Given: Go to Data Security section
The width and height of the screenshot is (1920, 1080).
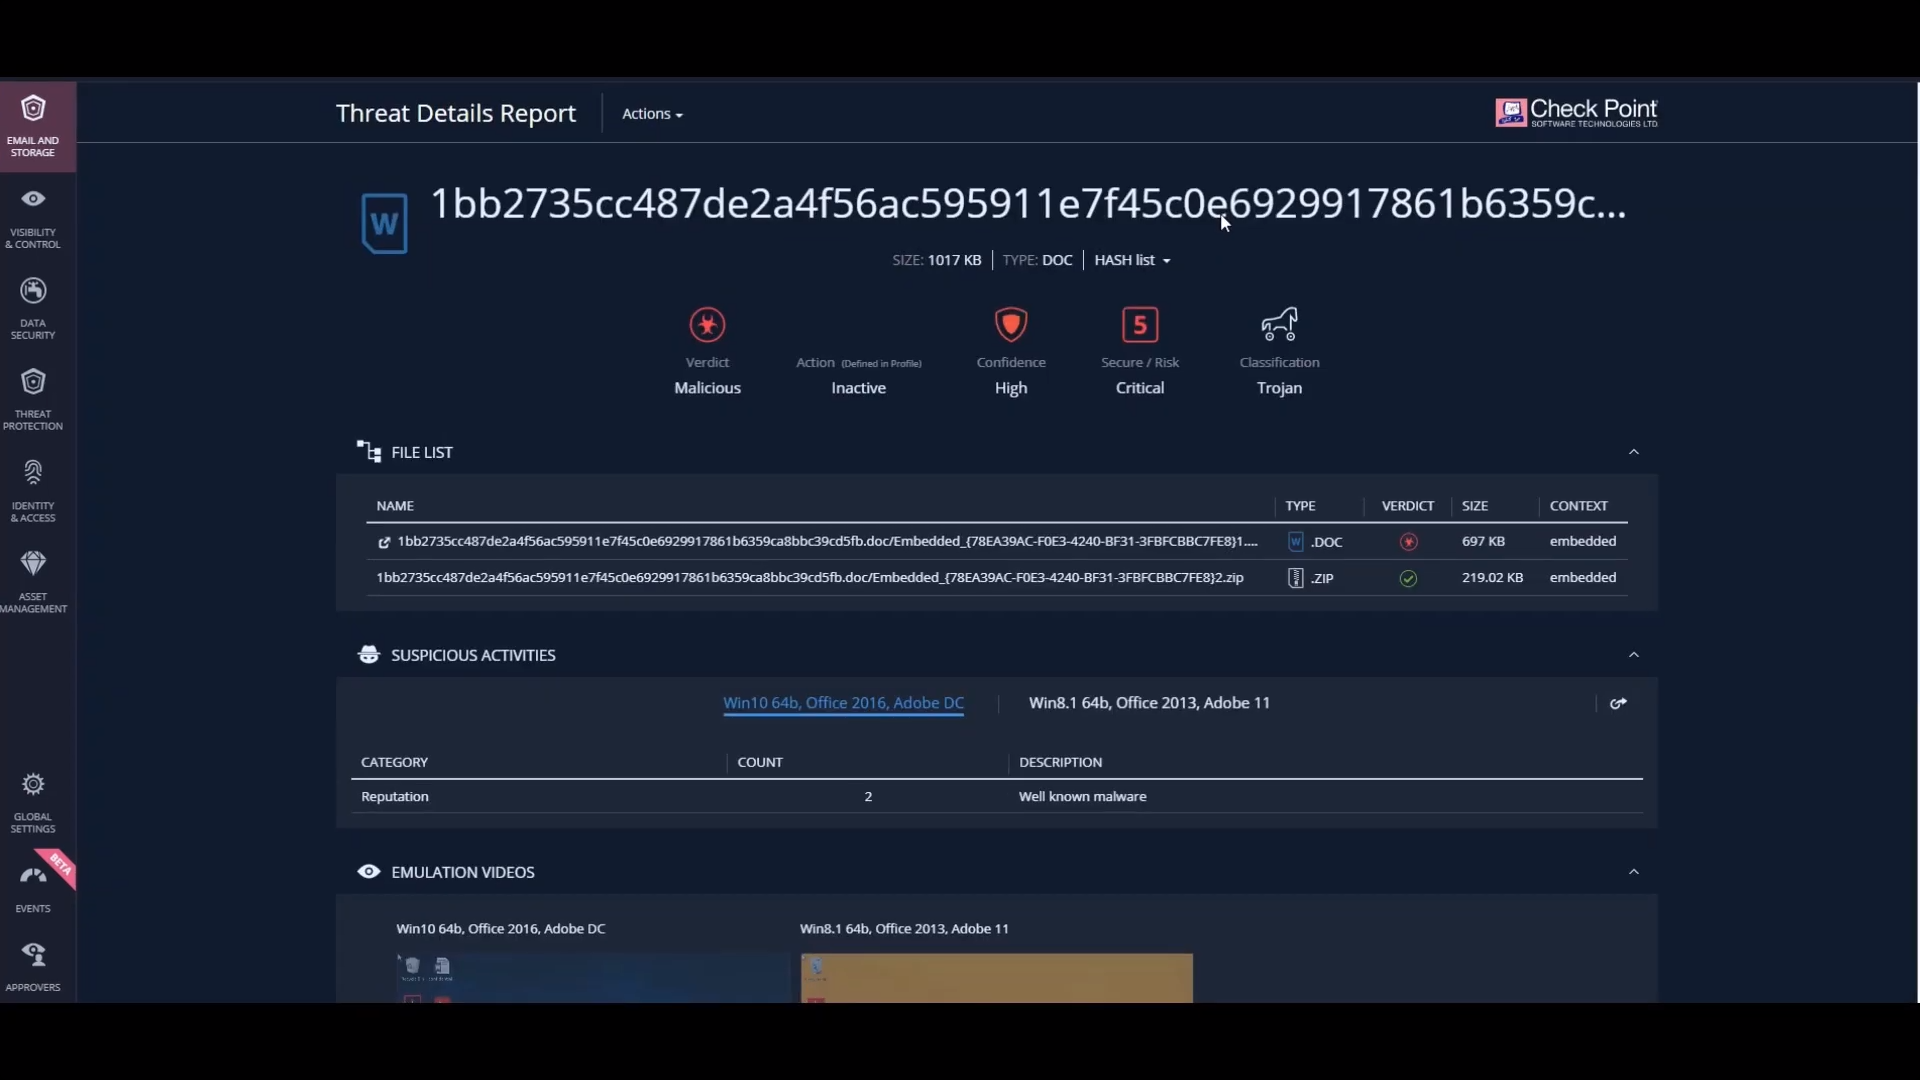Looking at the screenshot, I should pos(33,291).
